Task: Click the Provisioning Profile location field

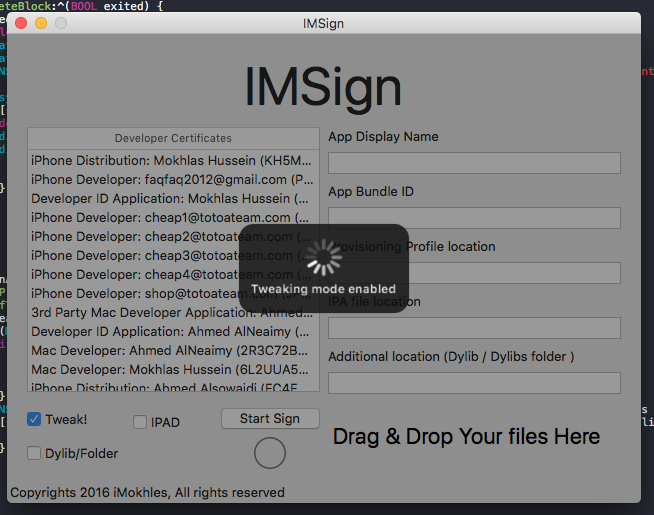Action: pos(474,273)
